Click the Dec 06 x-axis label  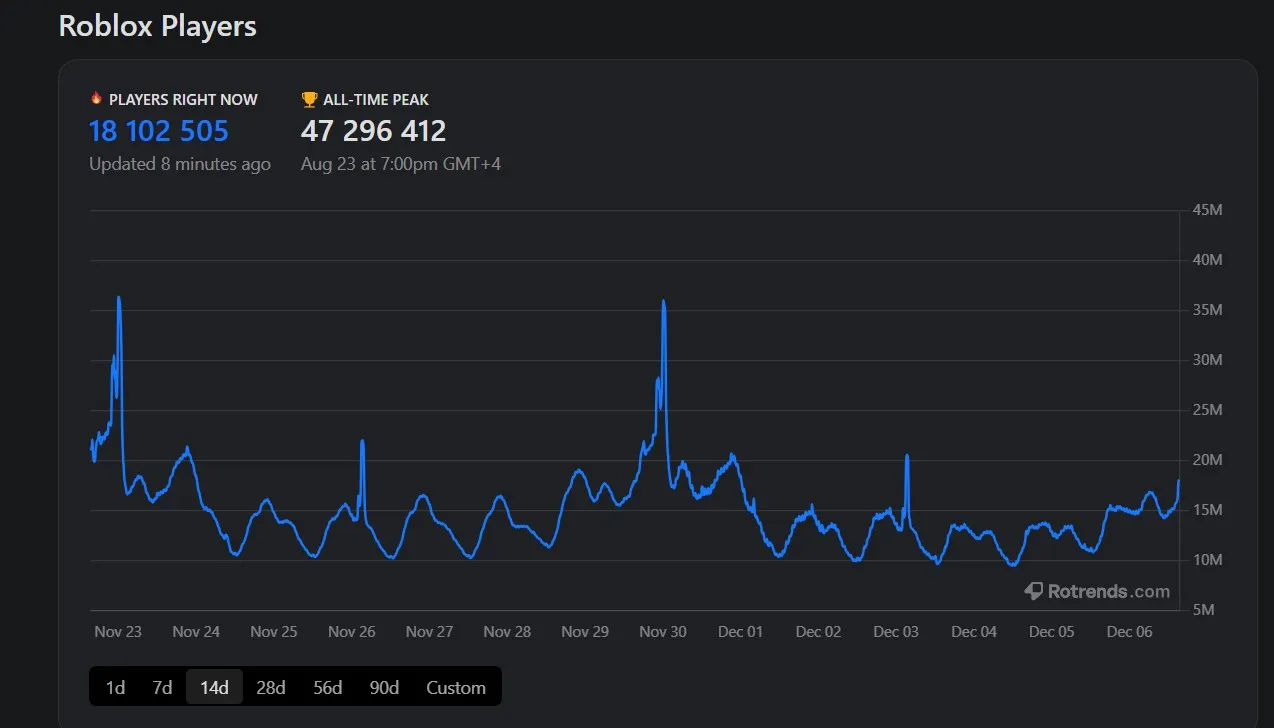1130,631
